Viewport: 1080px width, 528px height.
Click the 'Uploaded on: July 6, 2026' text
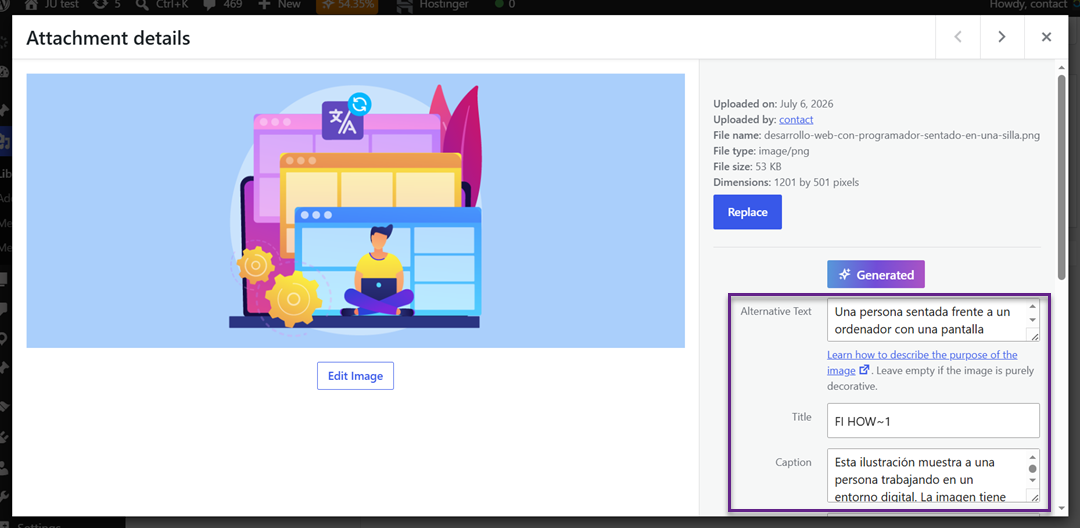773,104
